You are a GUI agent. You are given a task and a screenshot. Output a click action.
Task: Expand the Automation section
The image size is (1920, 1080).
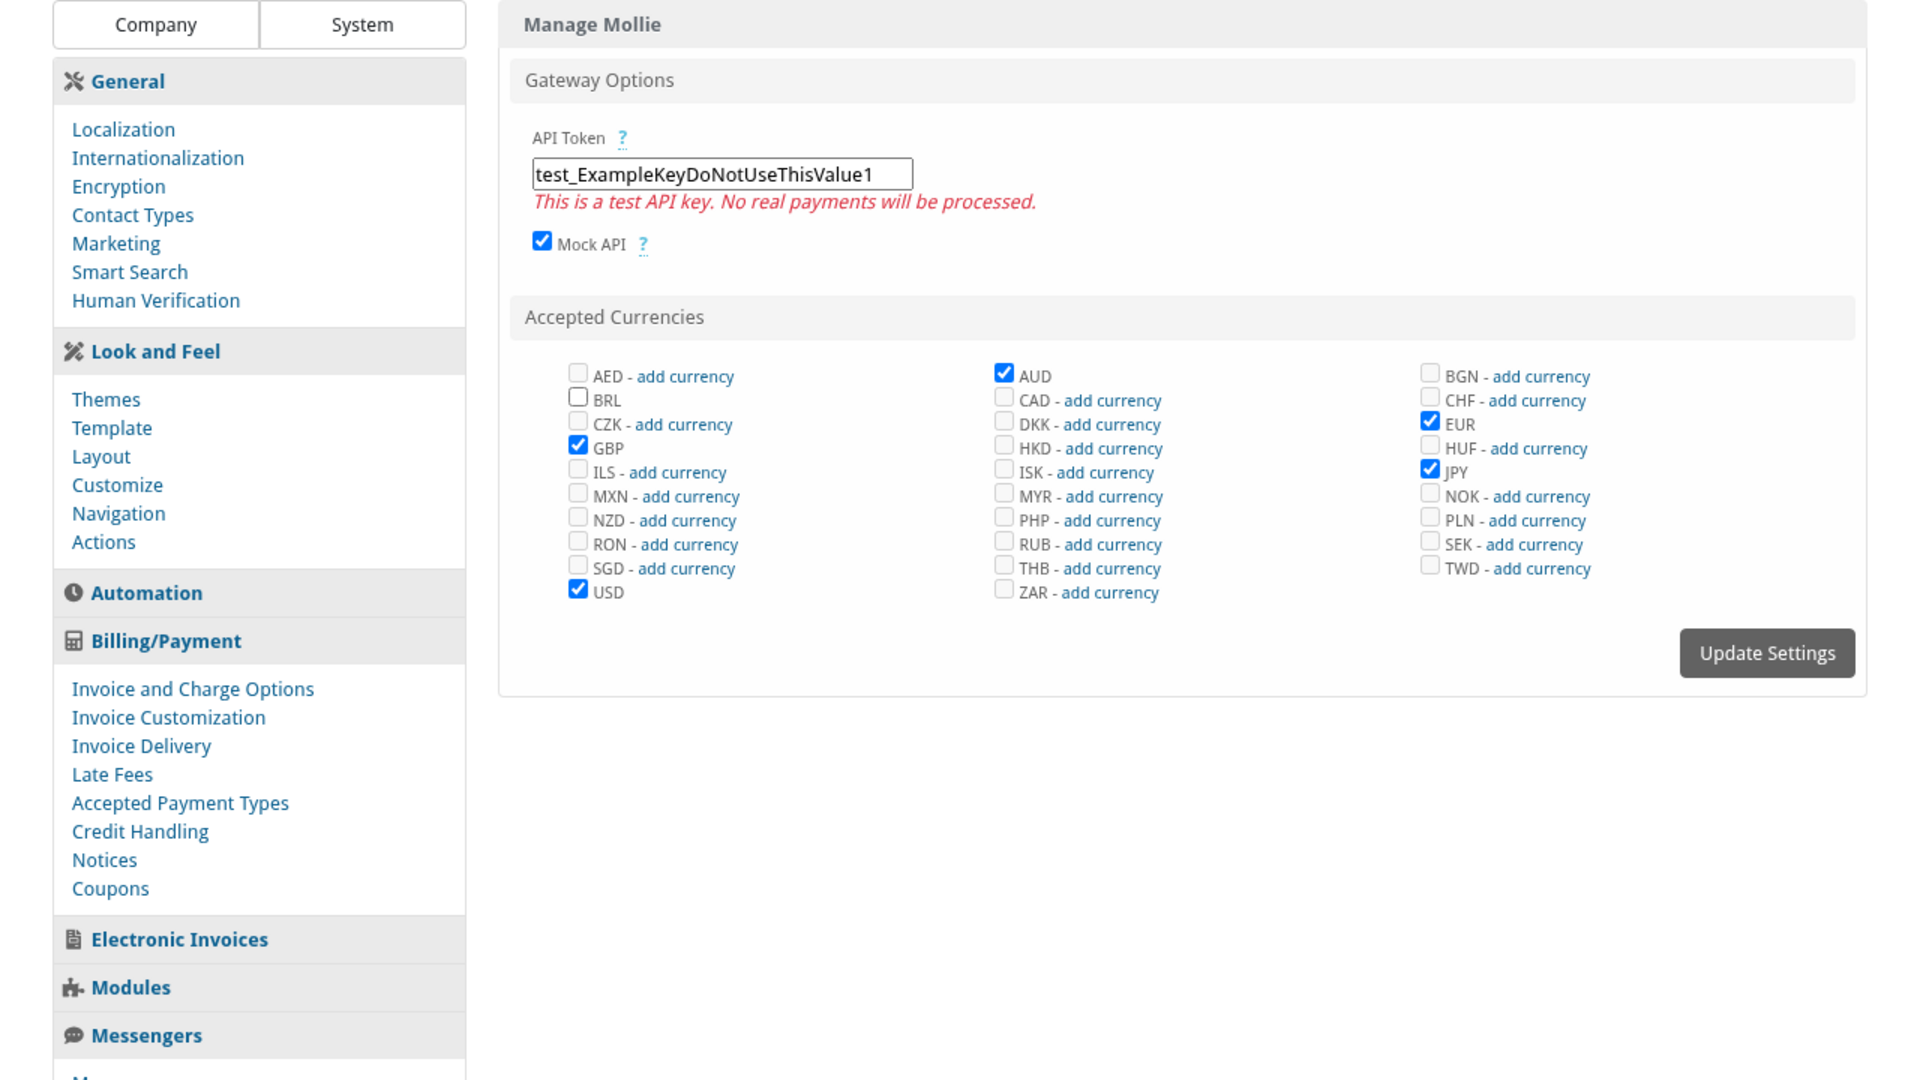pos(259,593)
